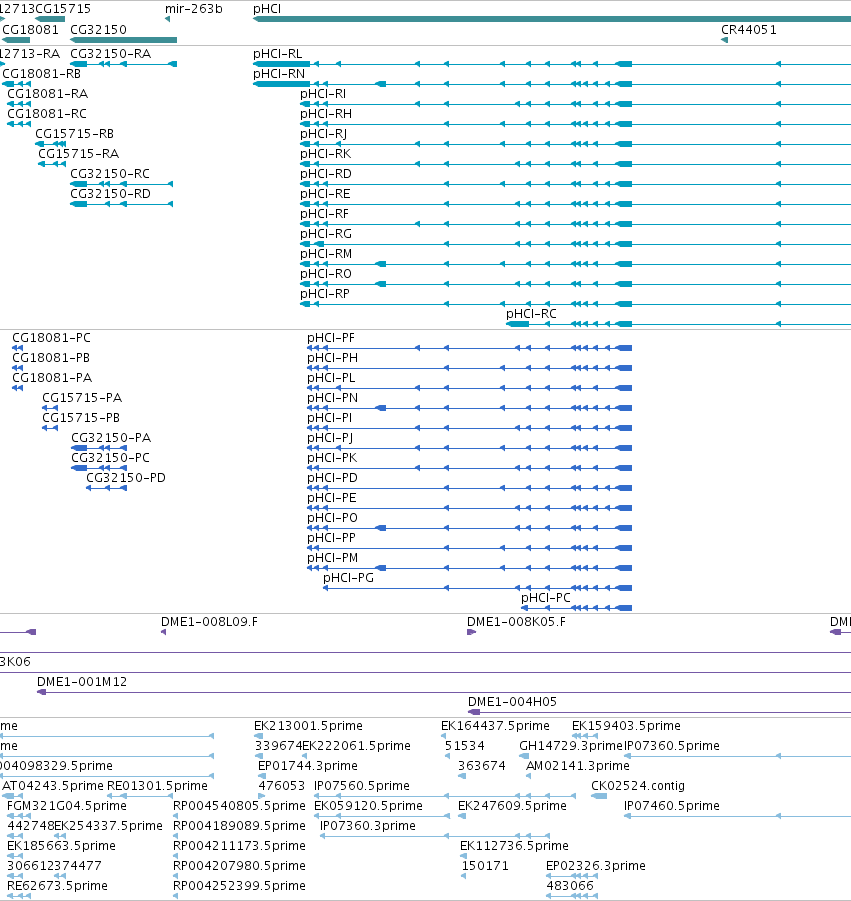Click protein label CG32150-PC

point(110,459)
